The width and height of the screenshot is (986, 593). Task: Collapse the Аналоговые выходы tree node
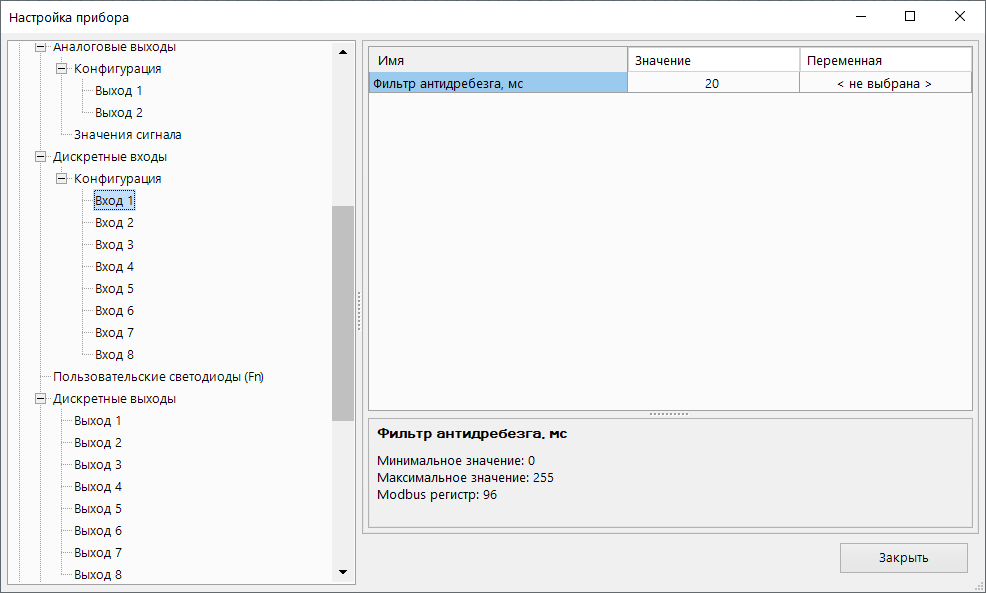[41, 47]
